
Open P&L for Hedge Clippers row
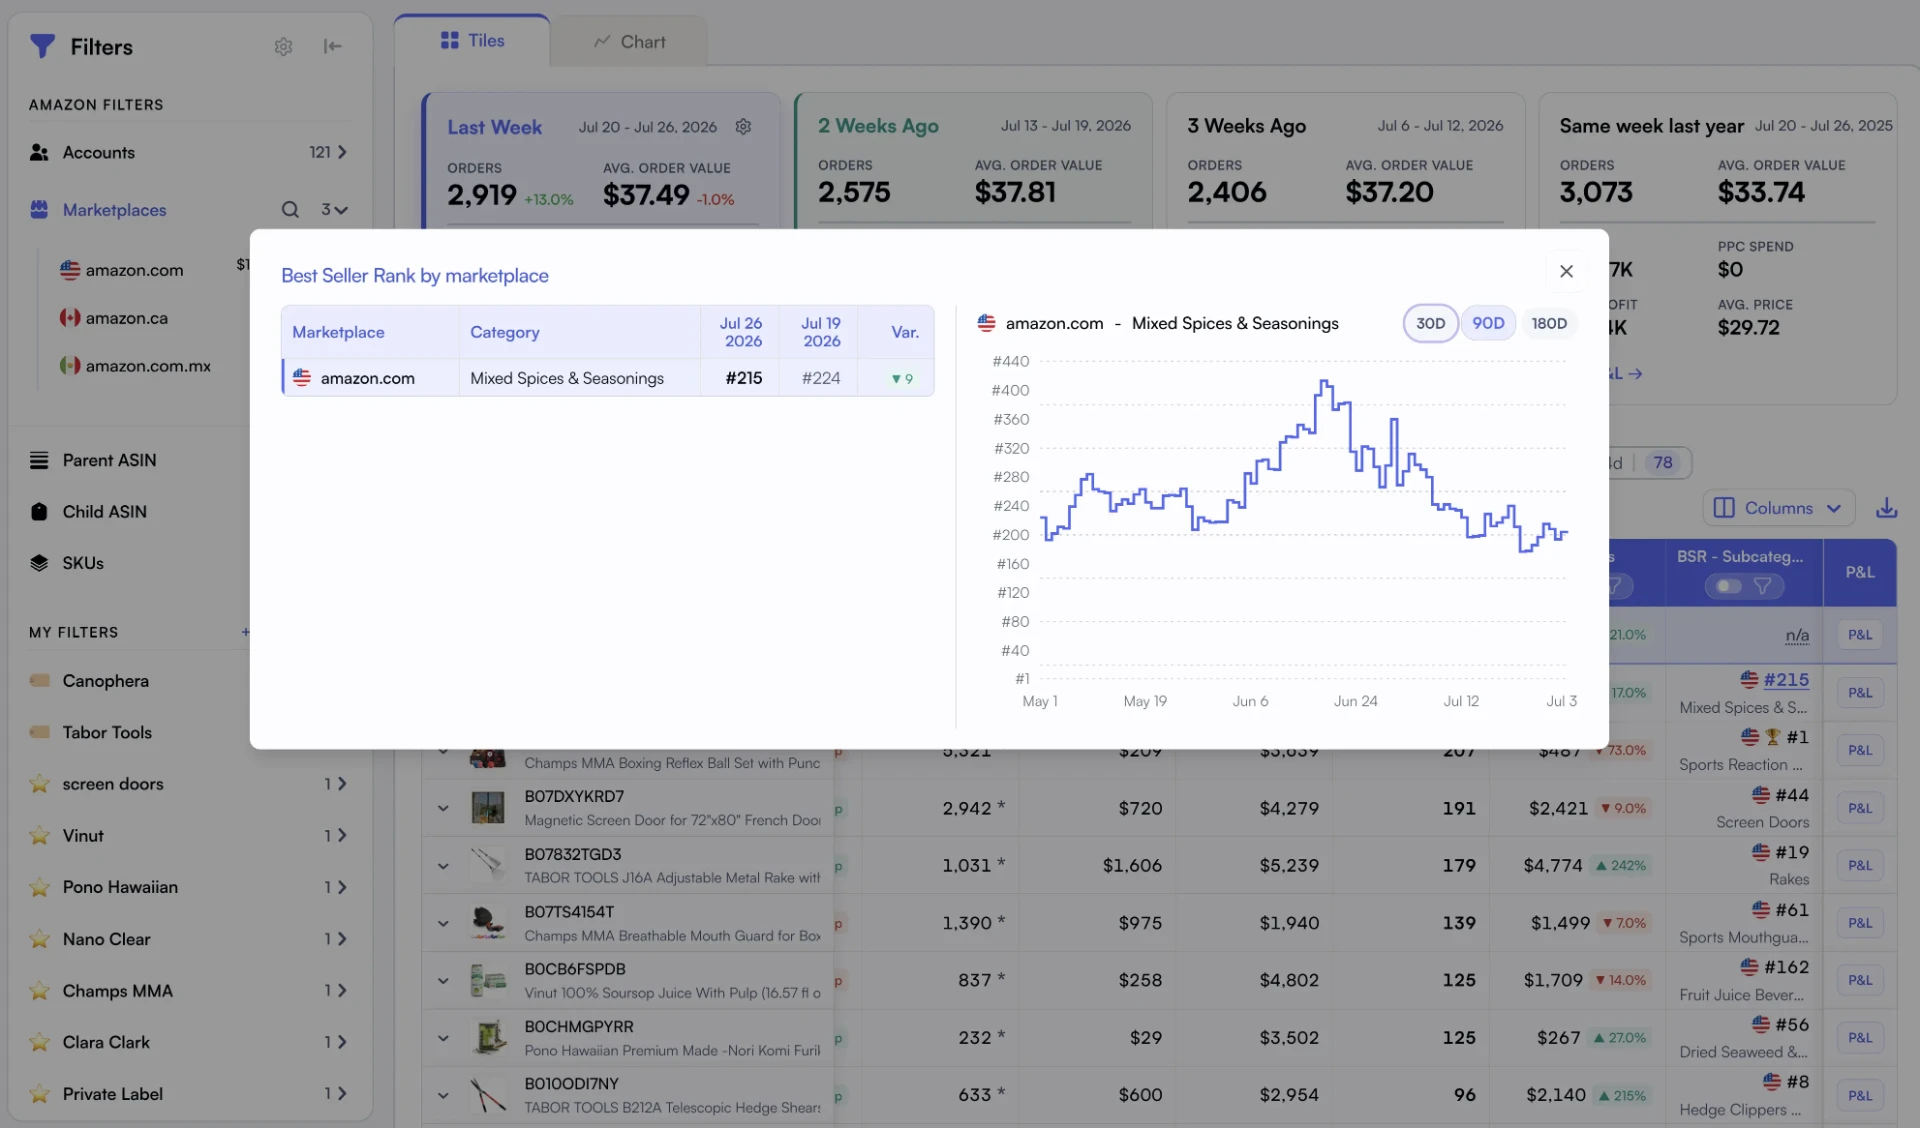tap(1860, 1095)
